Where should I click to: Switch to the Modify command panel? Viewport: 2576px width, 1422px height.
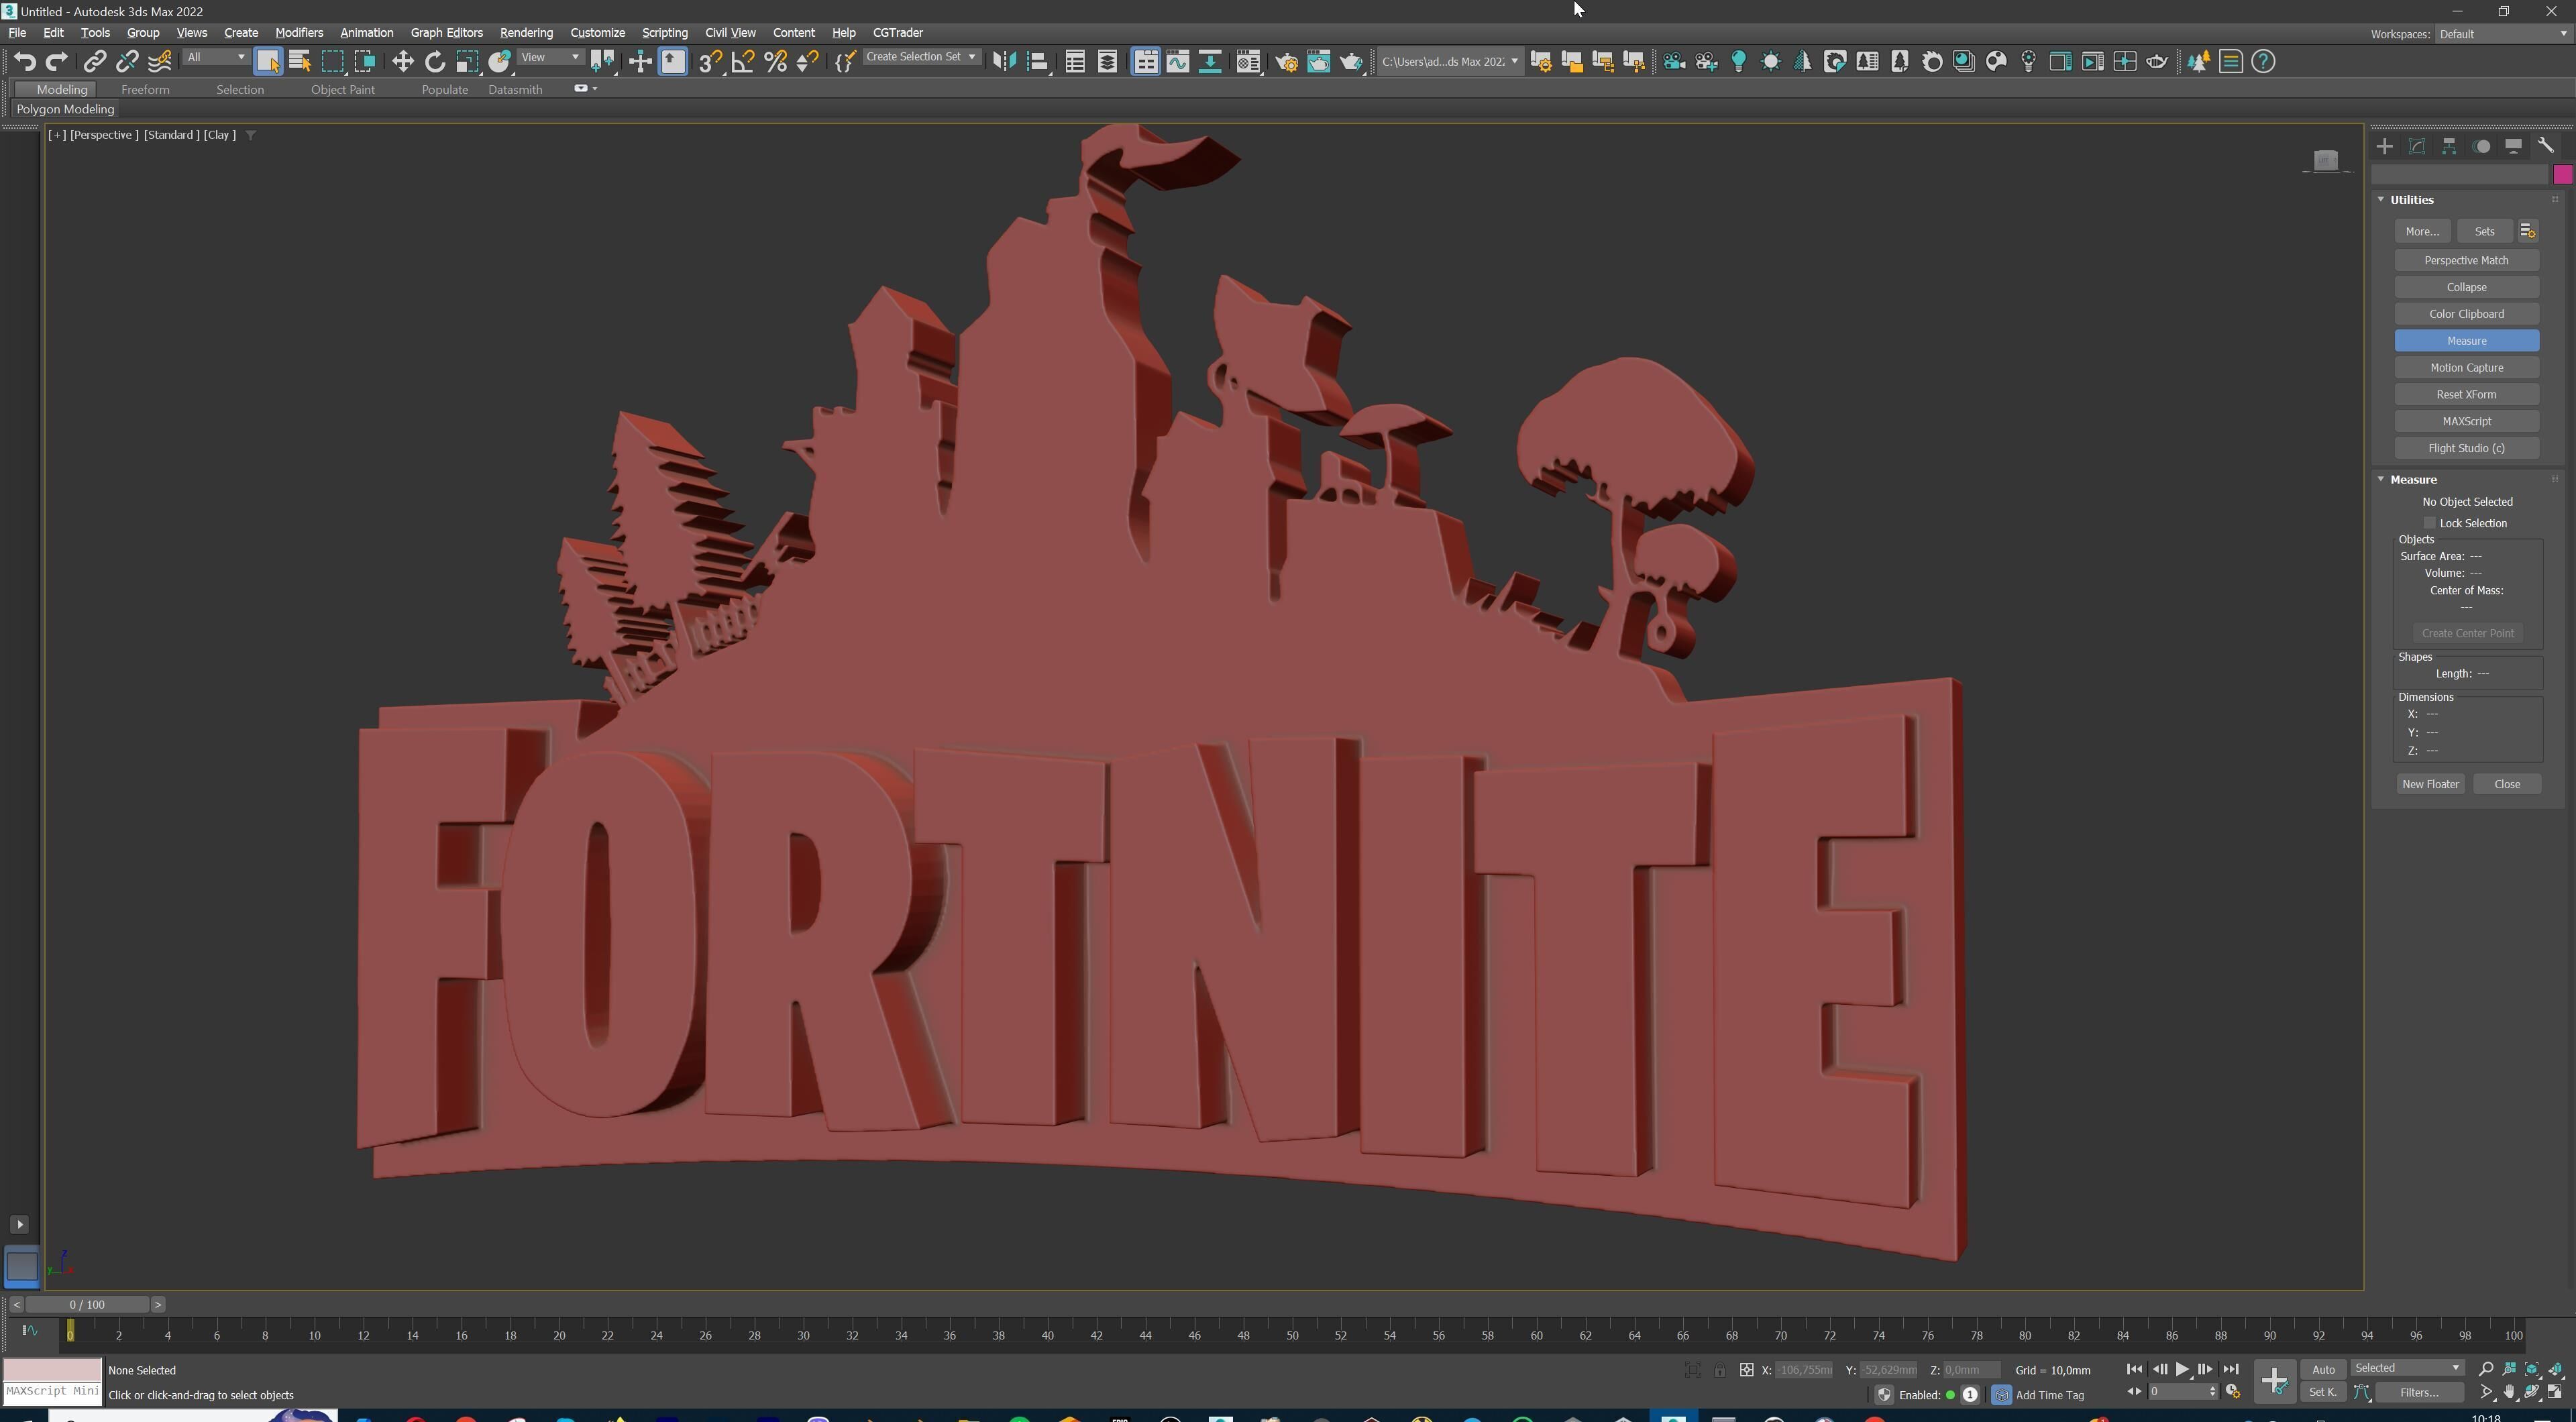[x=2417, y=147]
